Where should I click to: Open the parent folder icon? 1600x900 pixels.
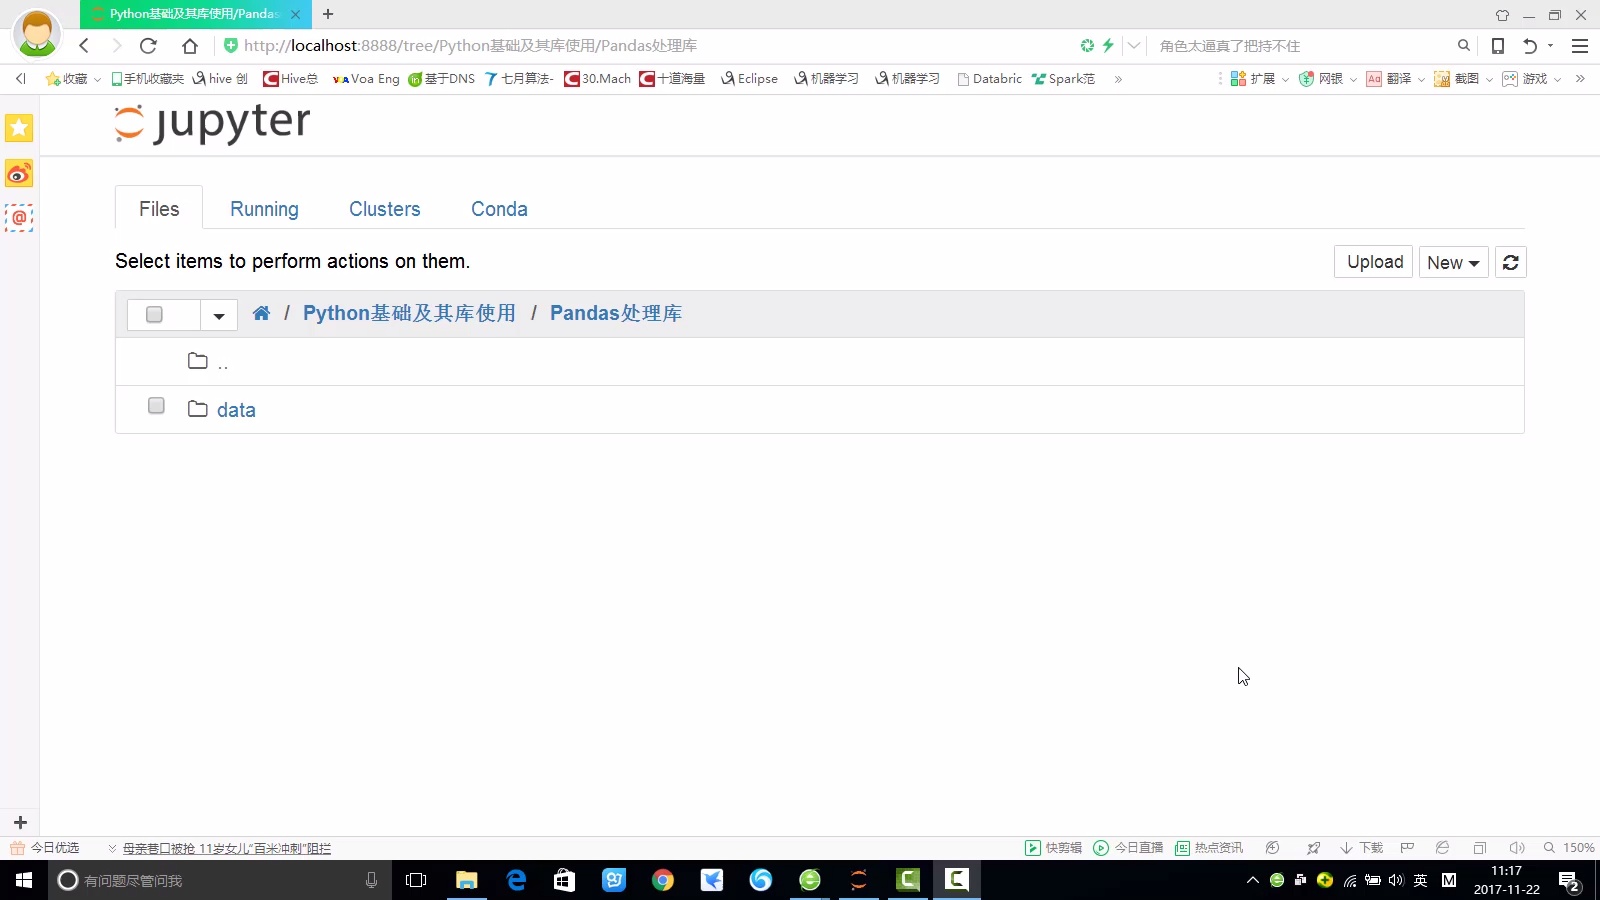198,361
